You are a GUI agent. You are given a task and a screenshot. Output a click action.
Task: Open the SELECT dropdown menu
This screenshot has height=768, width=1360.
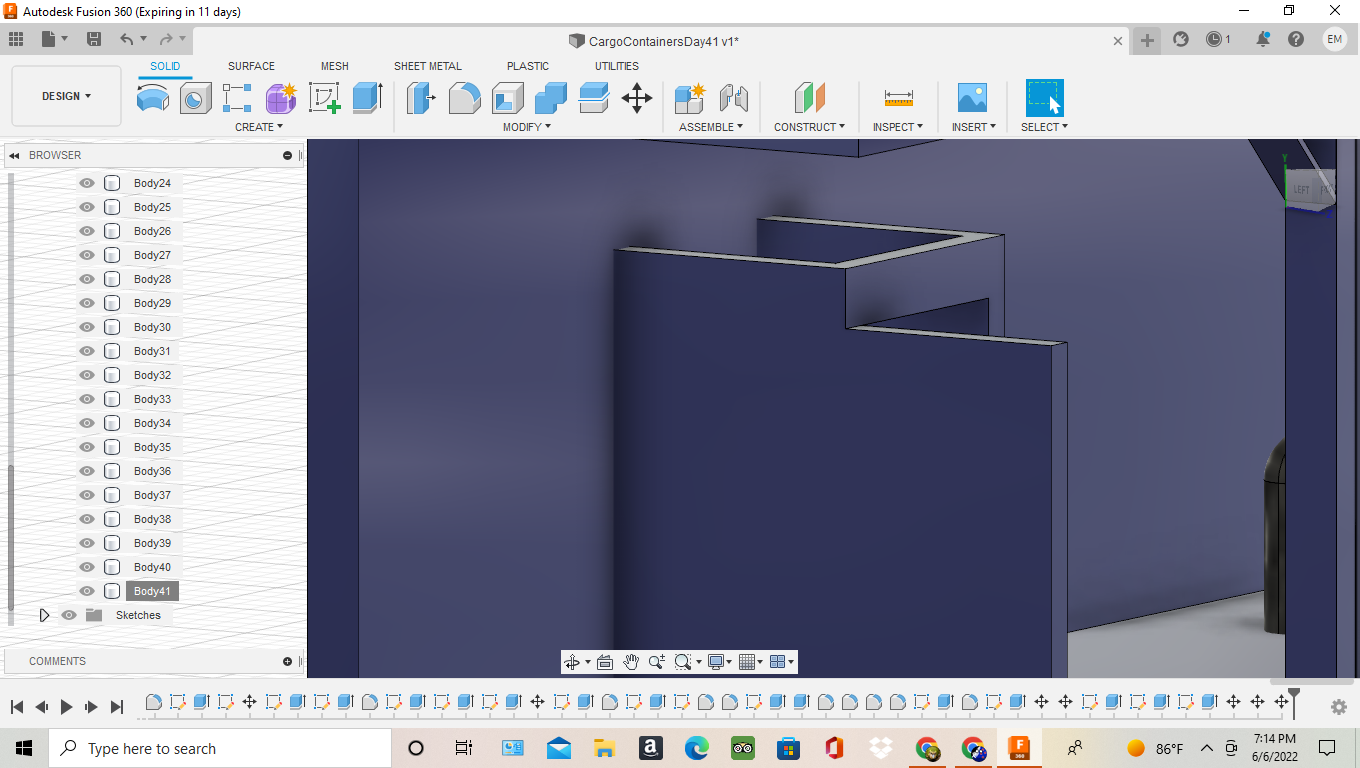click(1045, 127)
